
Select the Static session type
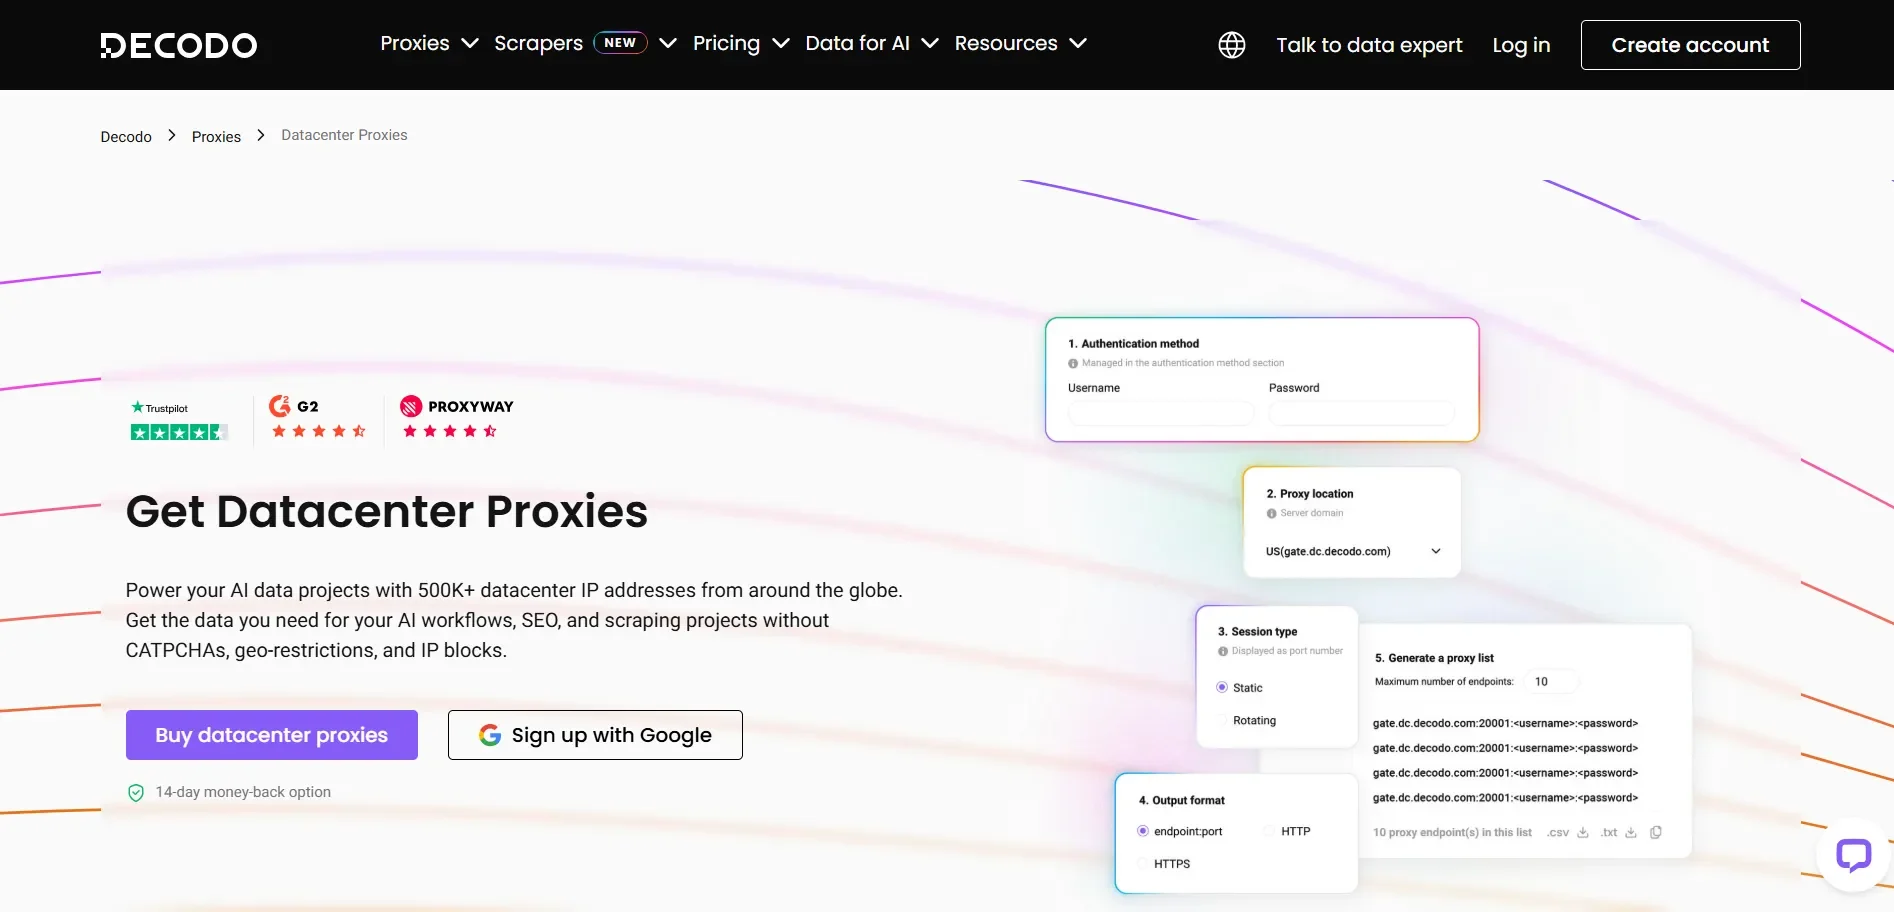coord(1222,688)
